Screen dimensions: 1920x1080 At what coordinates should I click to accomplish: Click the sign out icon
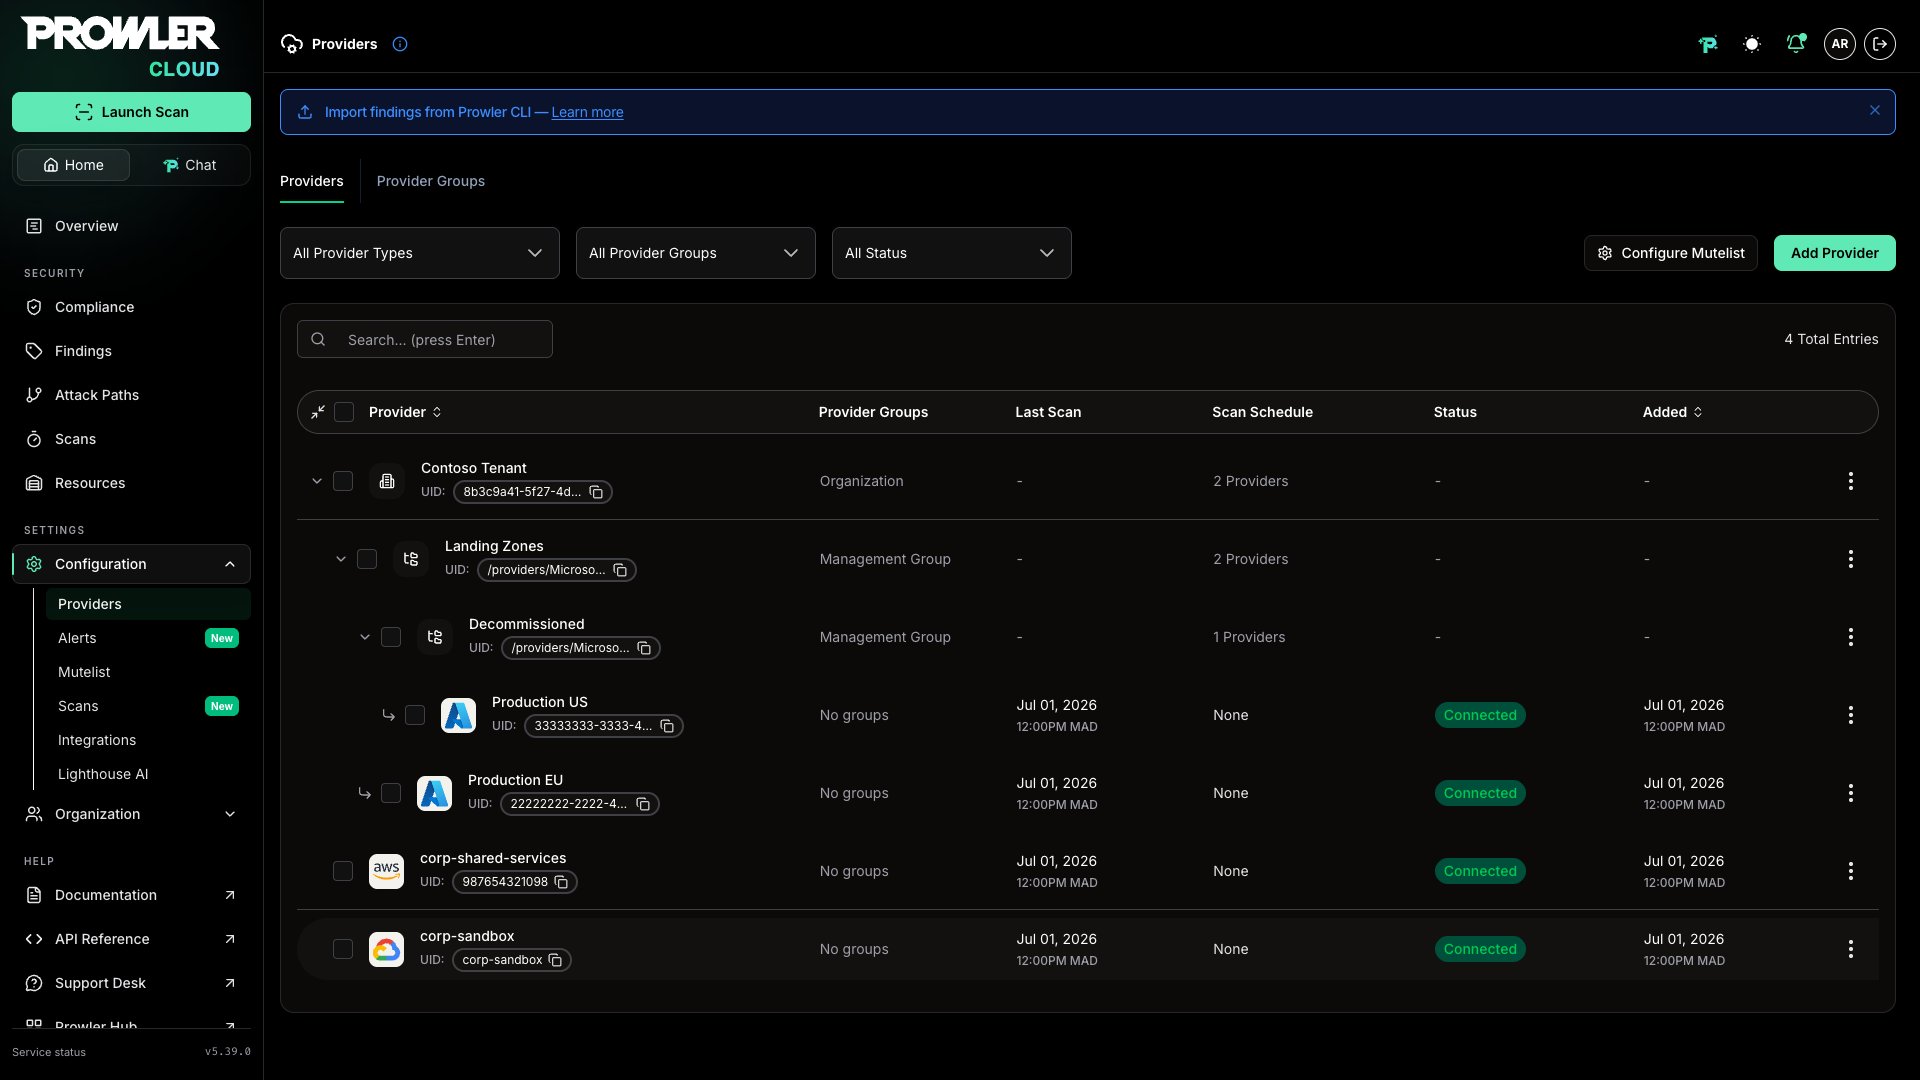pos(1880,44)
